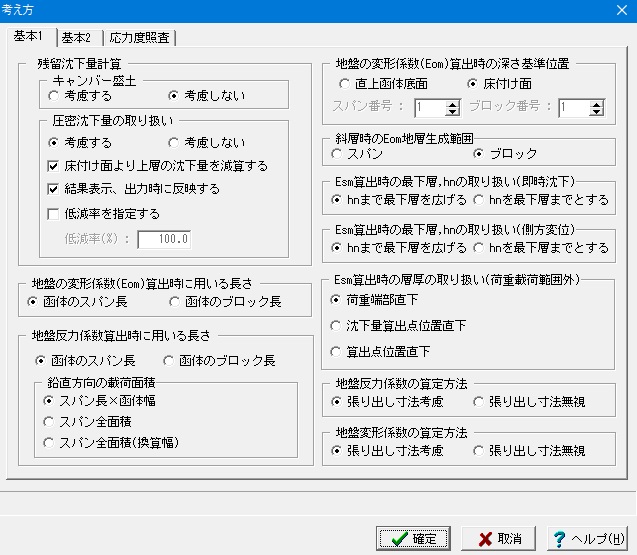This screenshot has width=637, height=555.
Task: Decrease ブロック番号 with down arrow
Action: point(596,112)
